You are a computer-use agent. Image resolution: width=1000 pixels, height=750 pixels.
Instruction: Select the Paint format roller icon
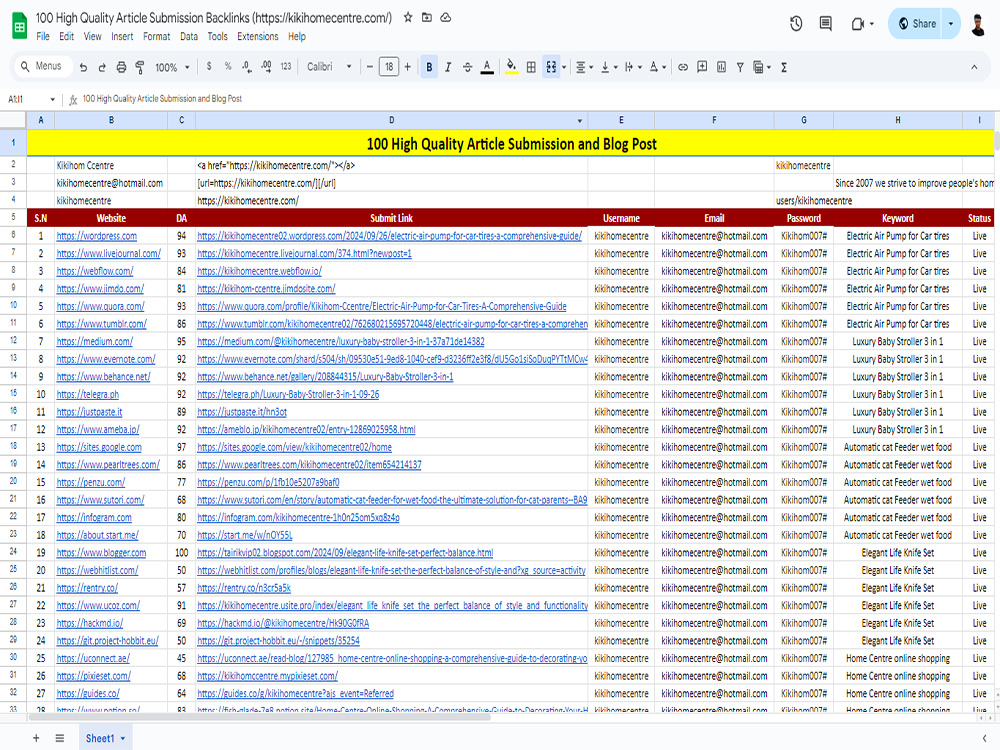pos(140,67)
